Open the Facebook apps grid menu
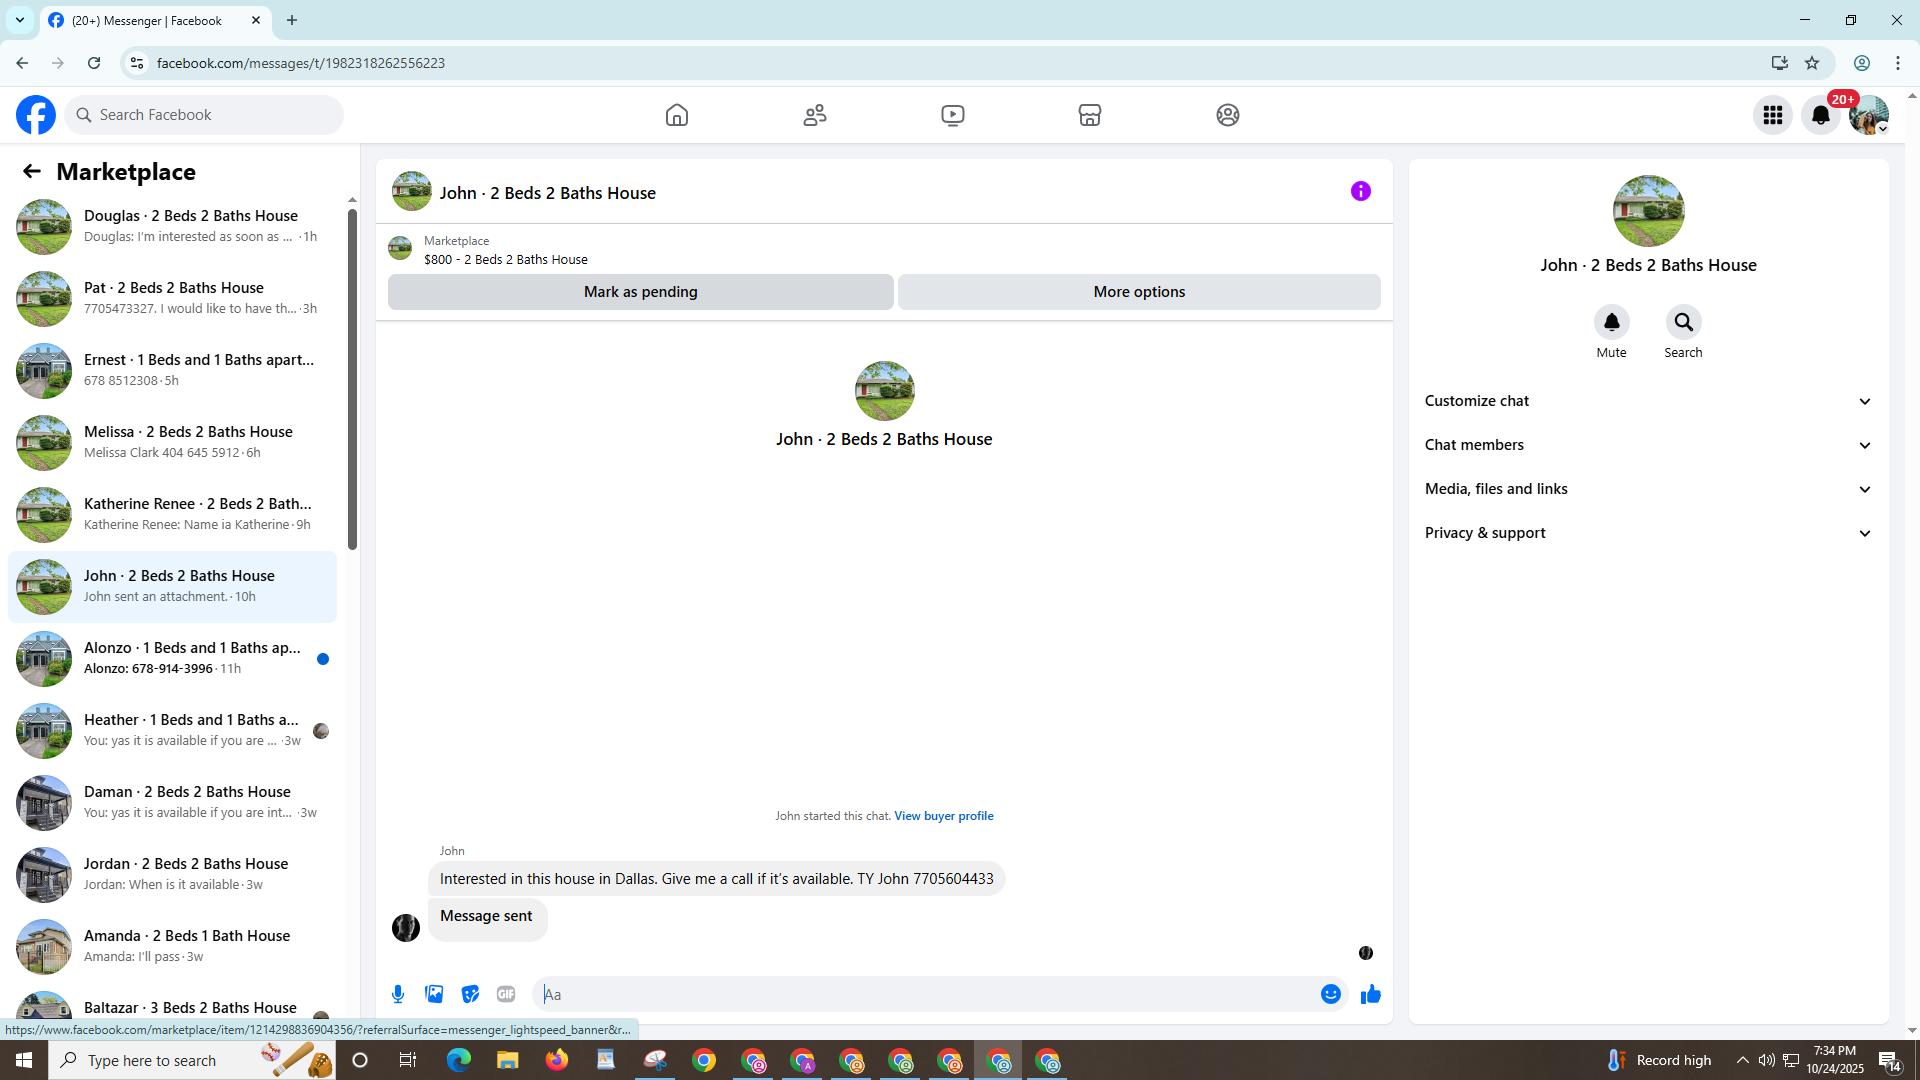Image resolution: width=1920 pixels, height=1080 pixels. 1772,115
